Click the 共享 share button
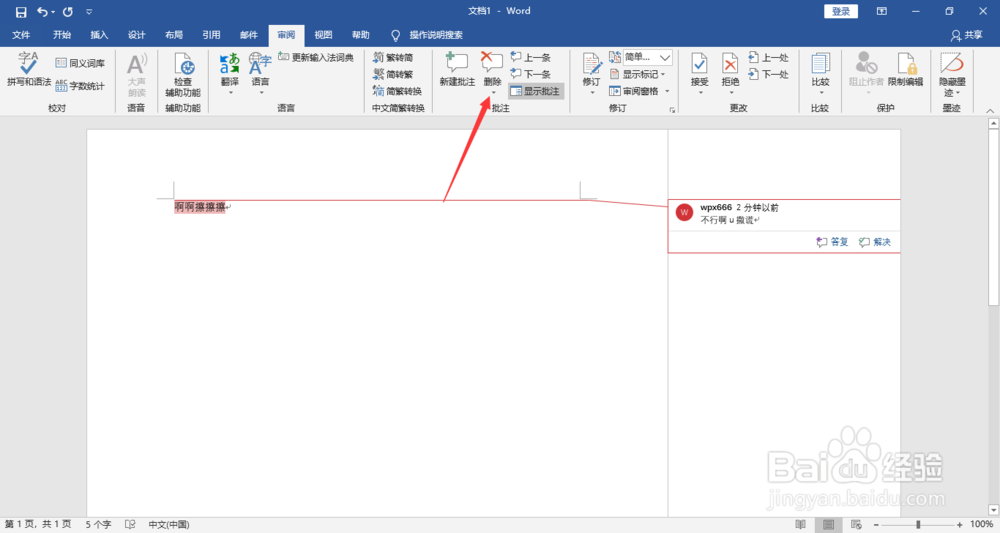This screenshot has height=533, width=1000. point(966,35)
